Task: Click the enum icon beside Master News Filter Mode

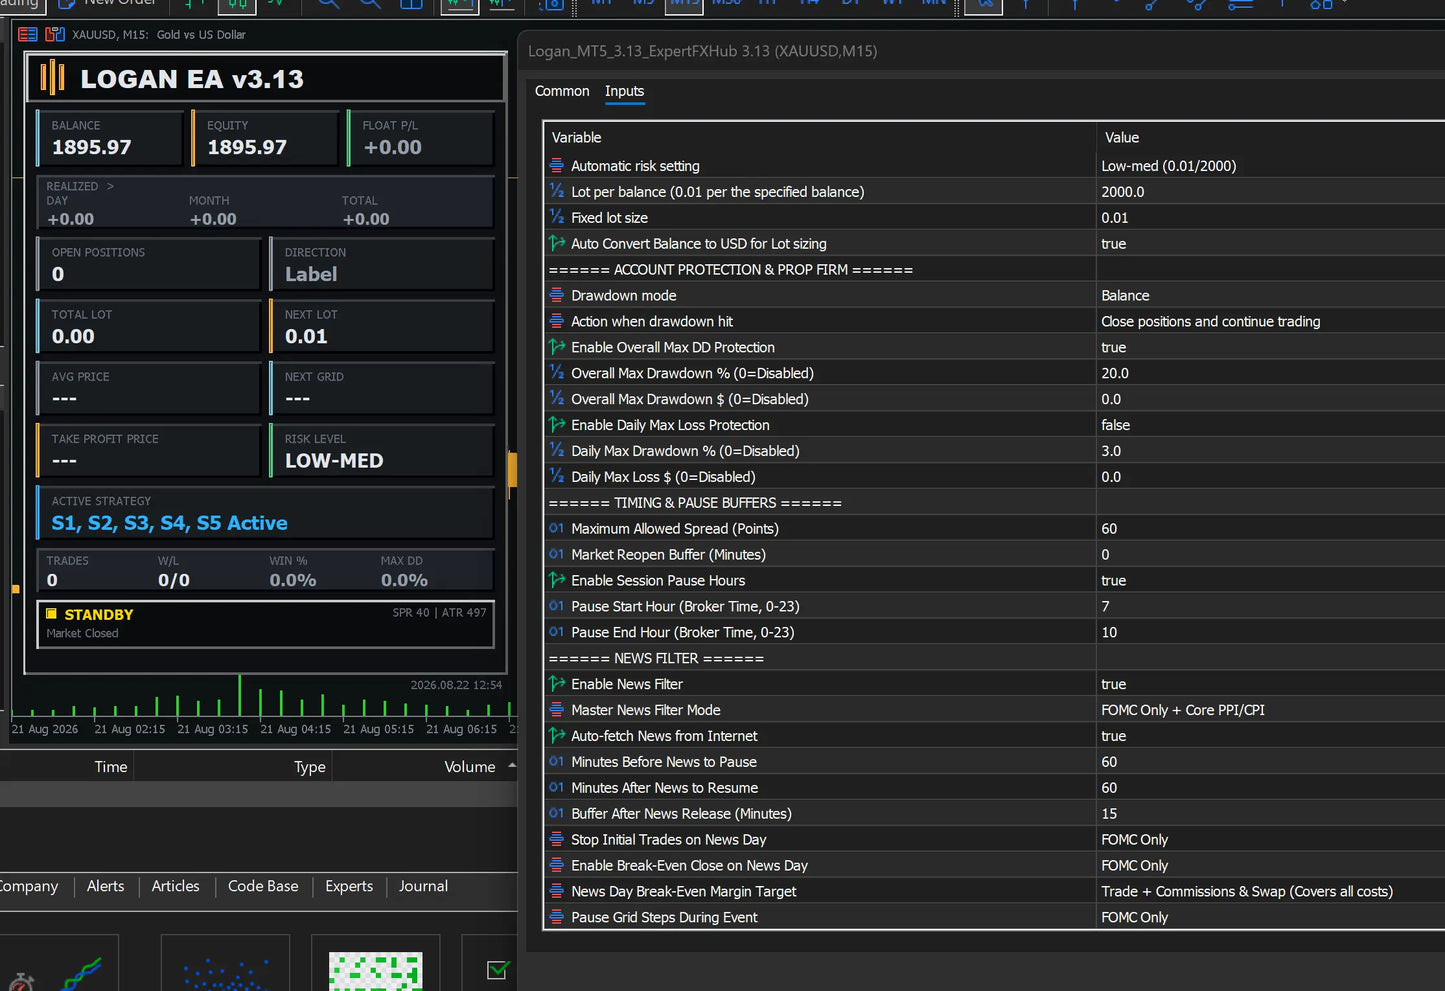Action: (557, 709)
